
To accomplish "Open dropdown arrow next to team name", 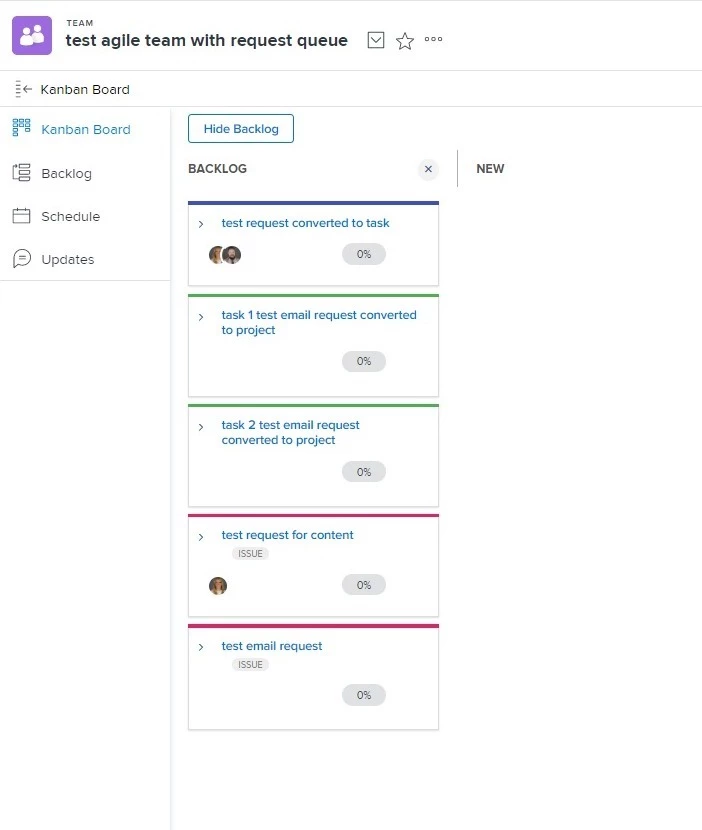I will click(375, 40).
